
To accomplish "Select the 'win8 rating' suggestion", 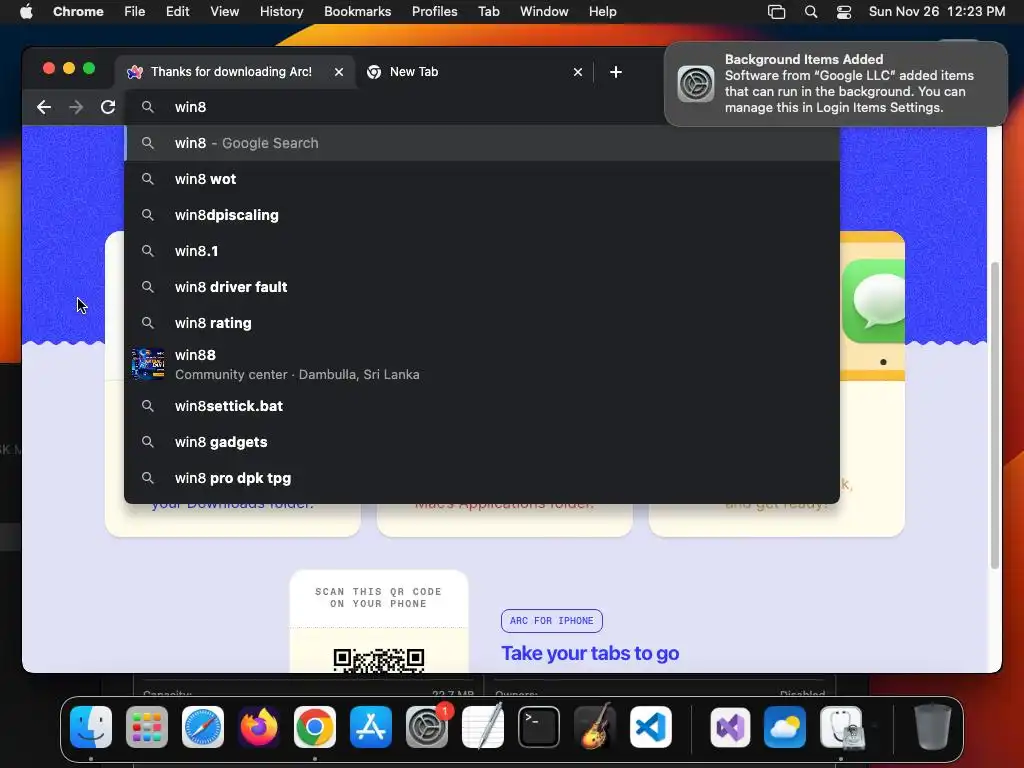I will coord(482,323).
